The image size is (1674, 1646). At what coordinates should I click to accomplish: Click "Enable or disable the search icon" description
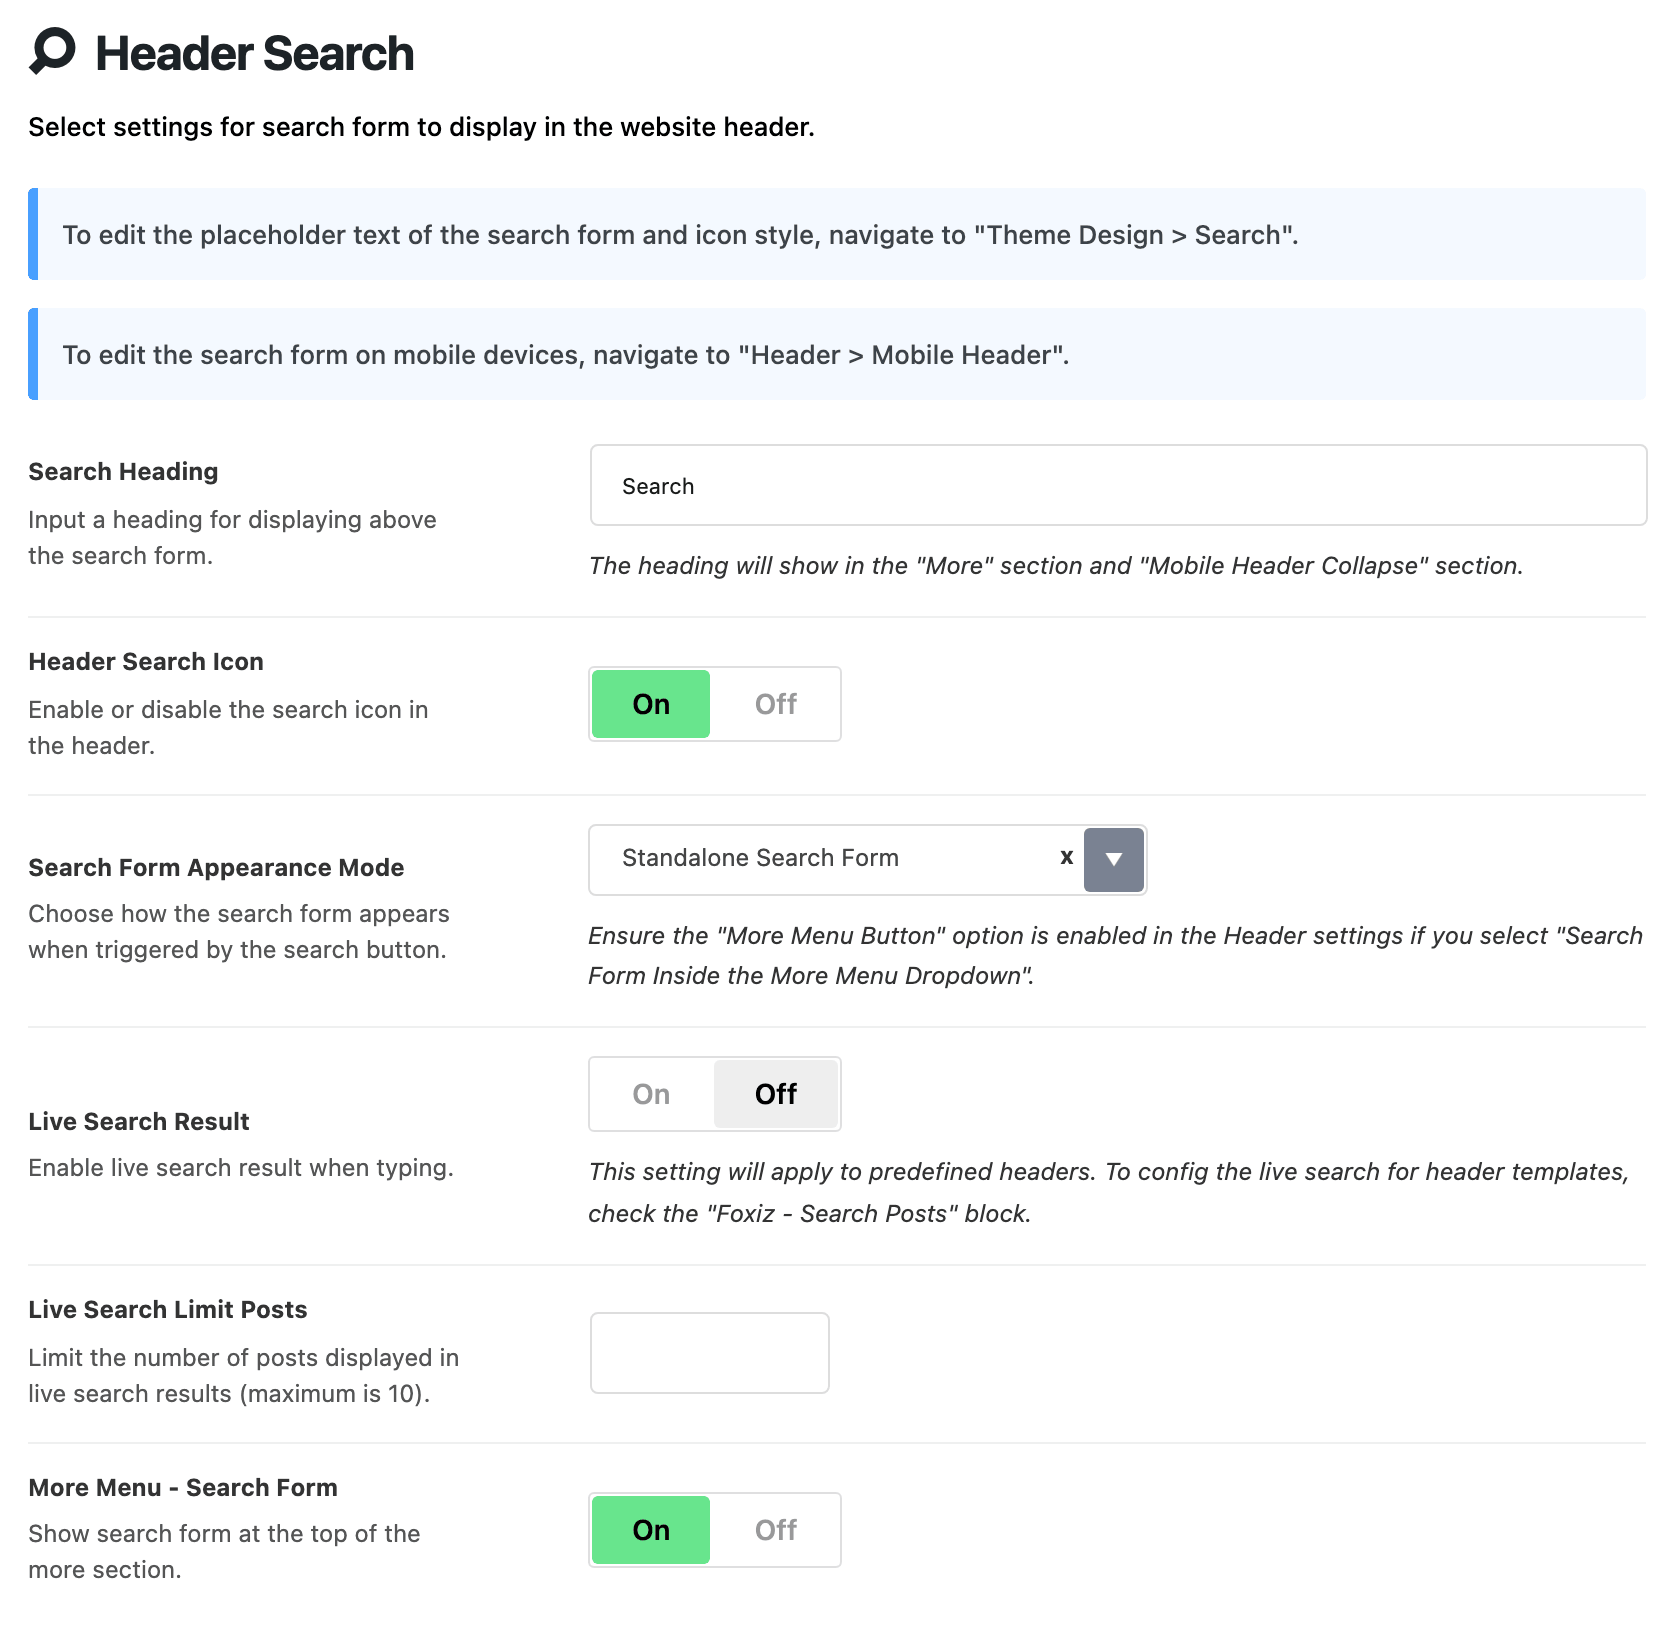coord(228,727)
